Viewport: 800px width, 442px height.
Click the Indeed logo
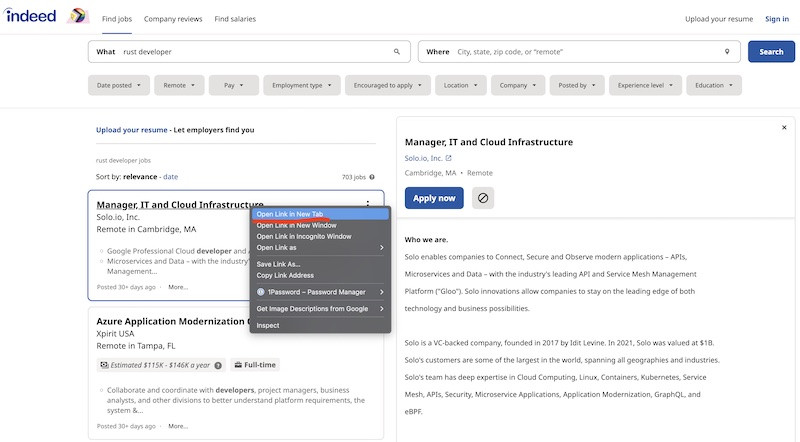(30, 16)
